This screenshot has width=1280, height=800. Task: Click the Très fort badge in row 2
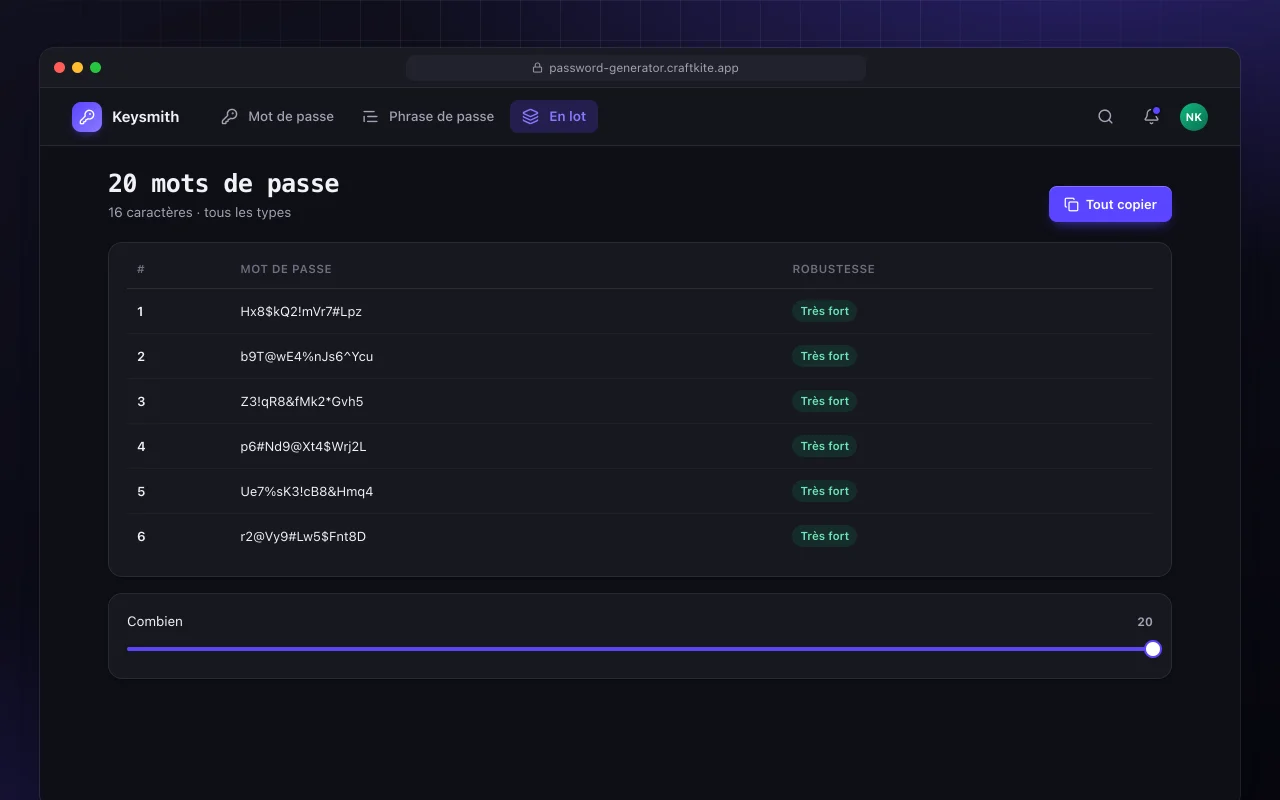825,356
